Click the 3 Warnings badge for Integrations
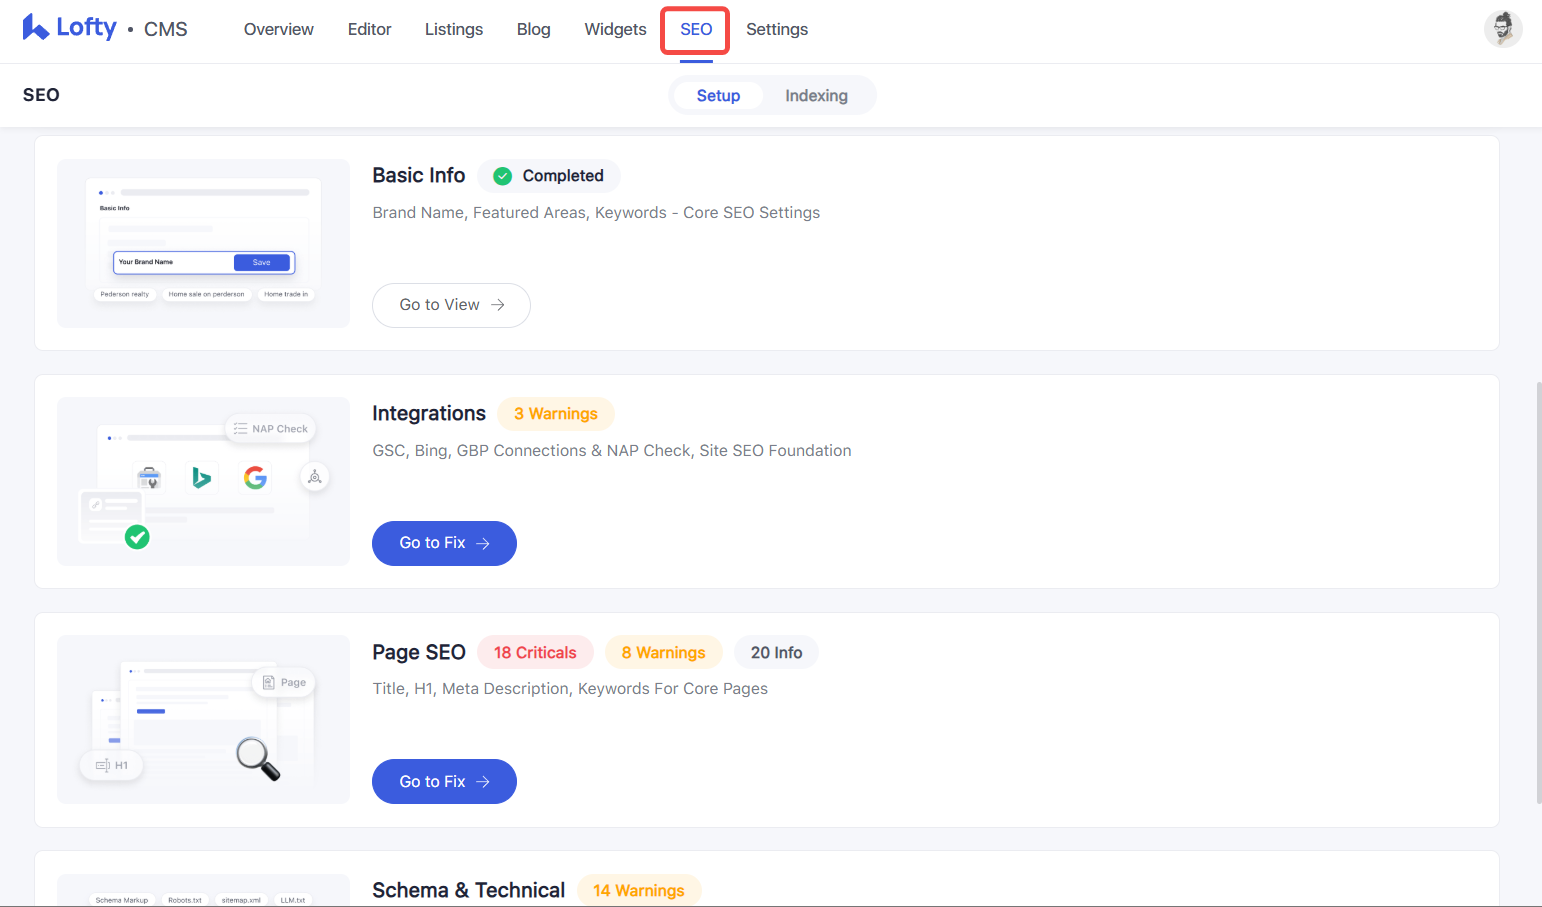 coord(556,414)
